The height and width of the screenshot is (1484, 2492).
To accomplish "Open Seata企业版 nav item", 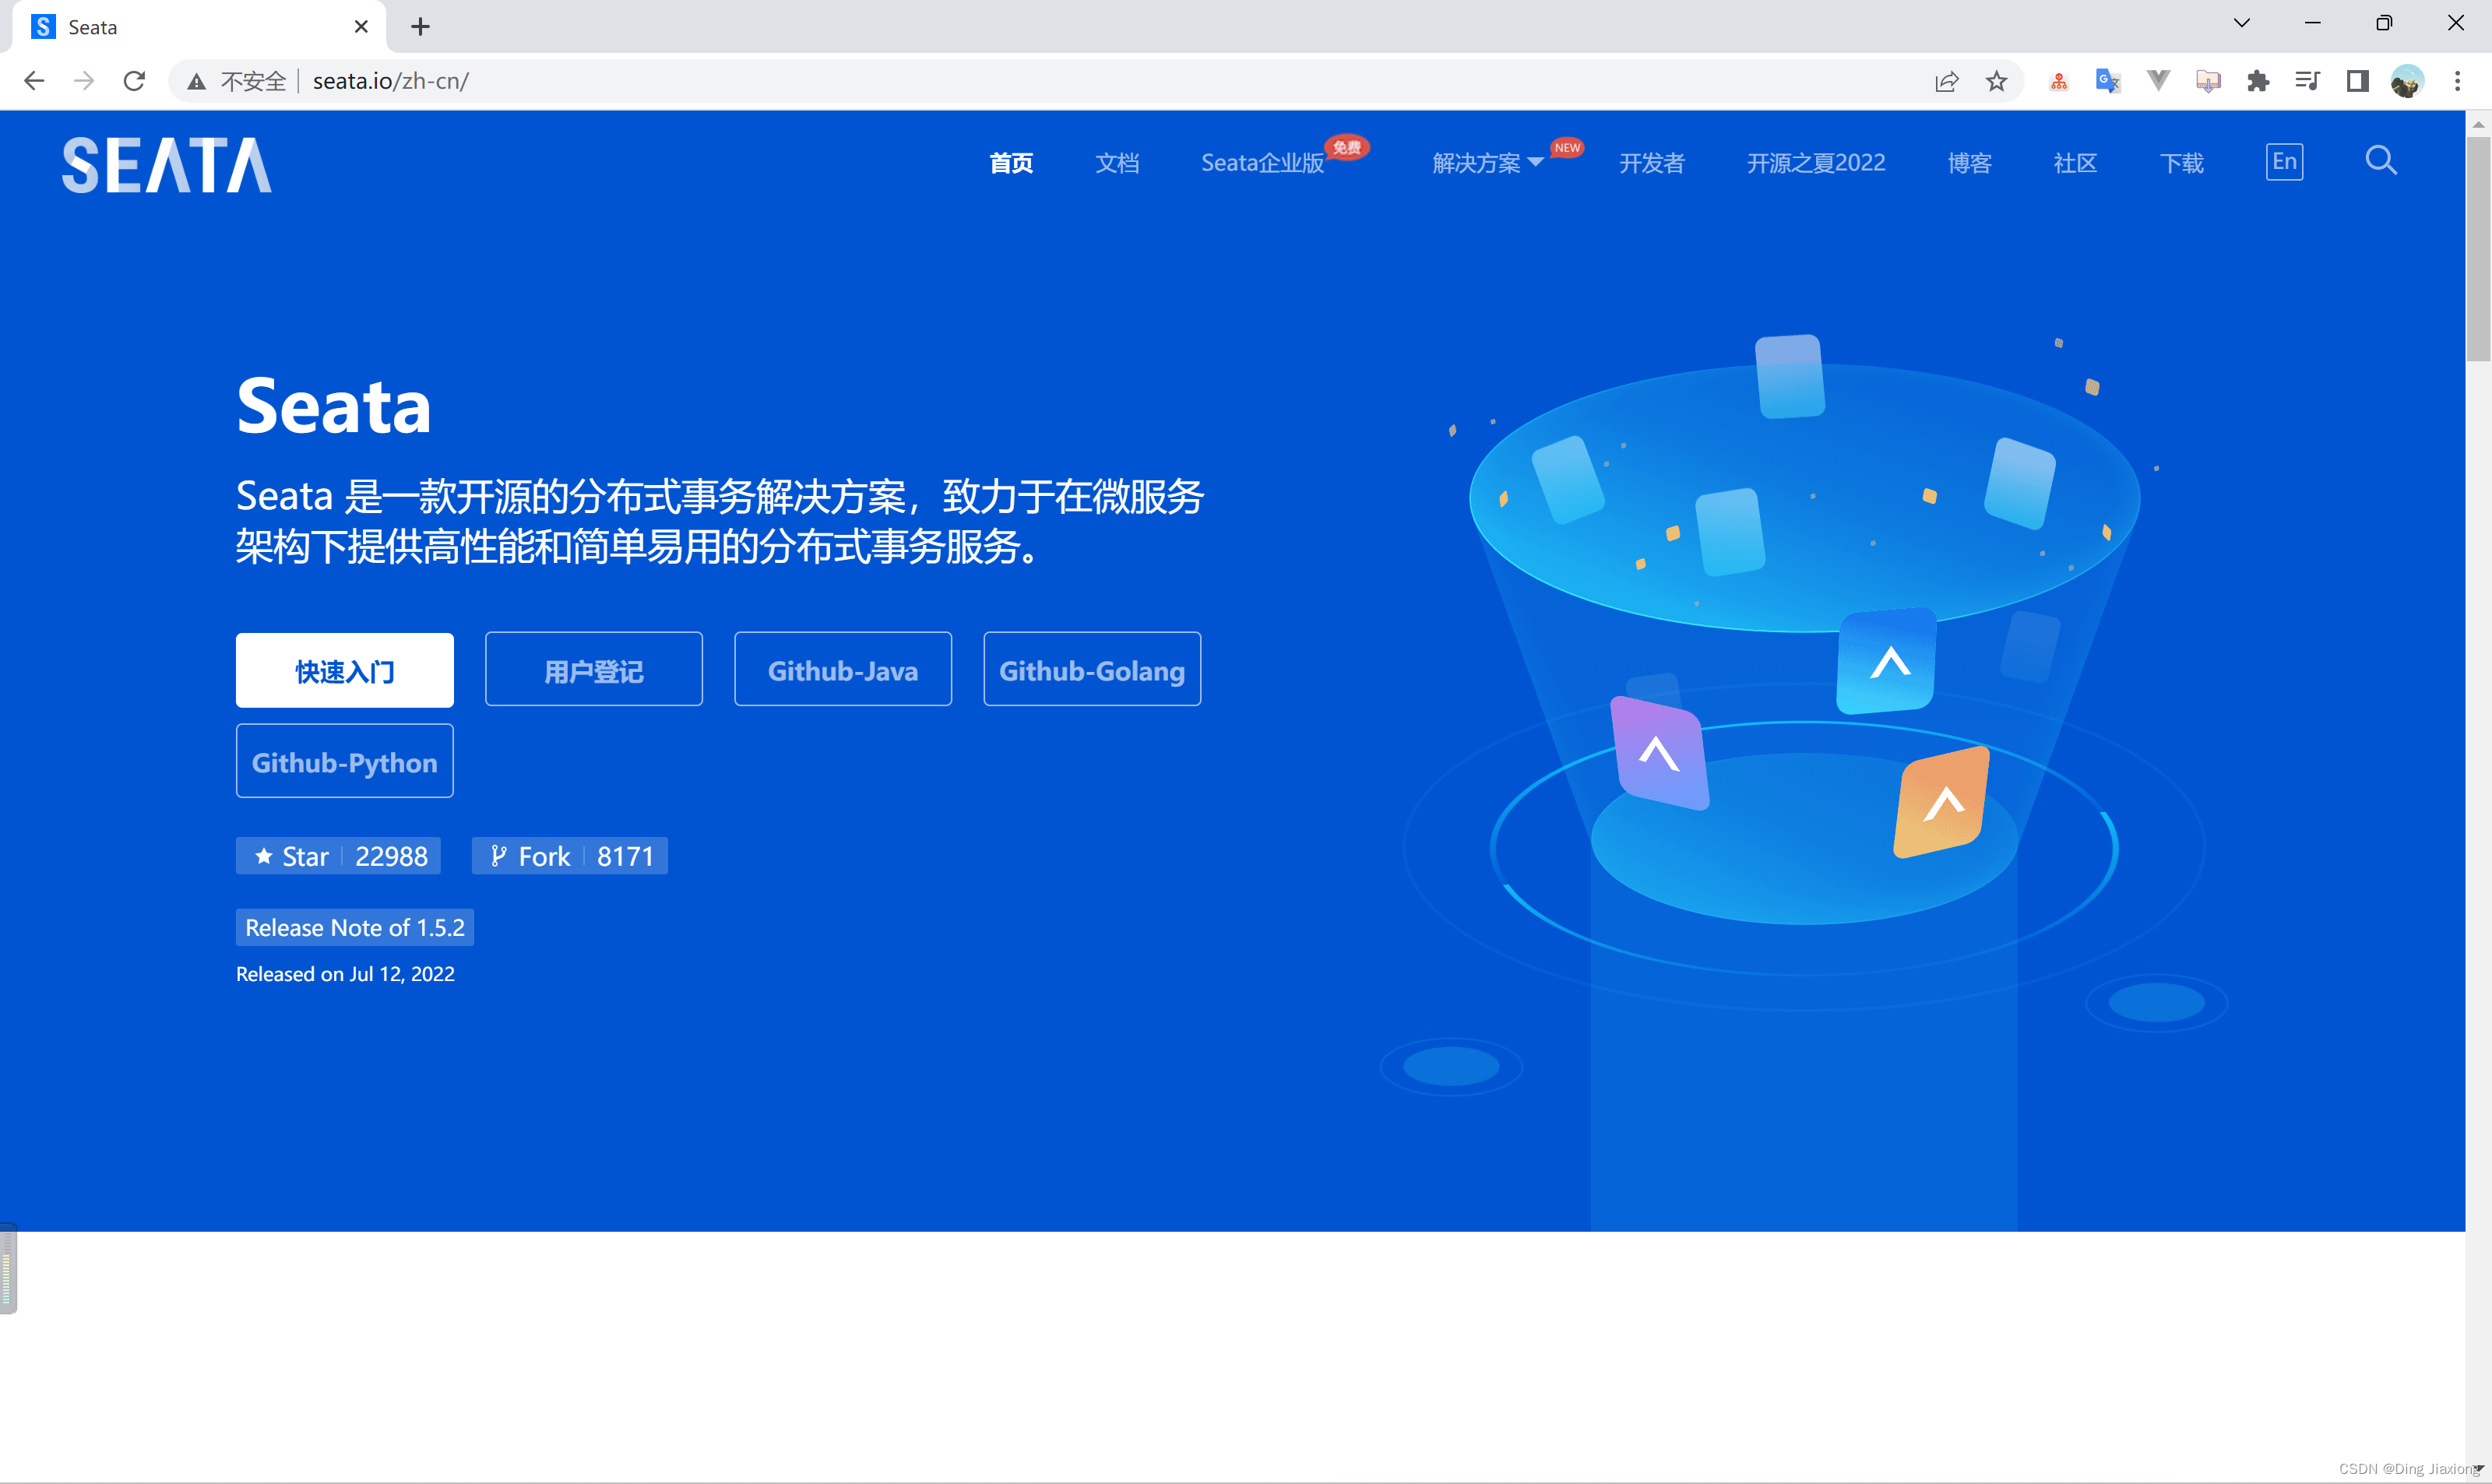I will click(x=1263, y=163).
